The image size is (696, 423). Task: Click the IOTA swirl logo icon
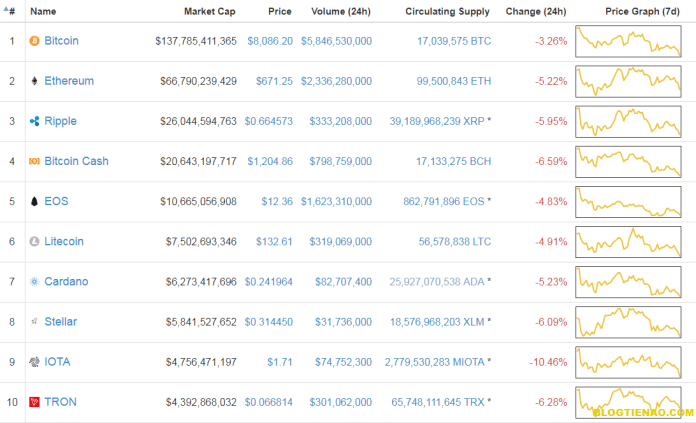pyautogui.click(x=34, y=362)
